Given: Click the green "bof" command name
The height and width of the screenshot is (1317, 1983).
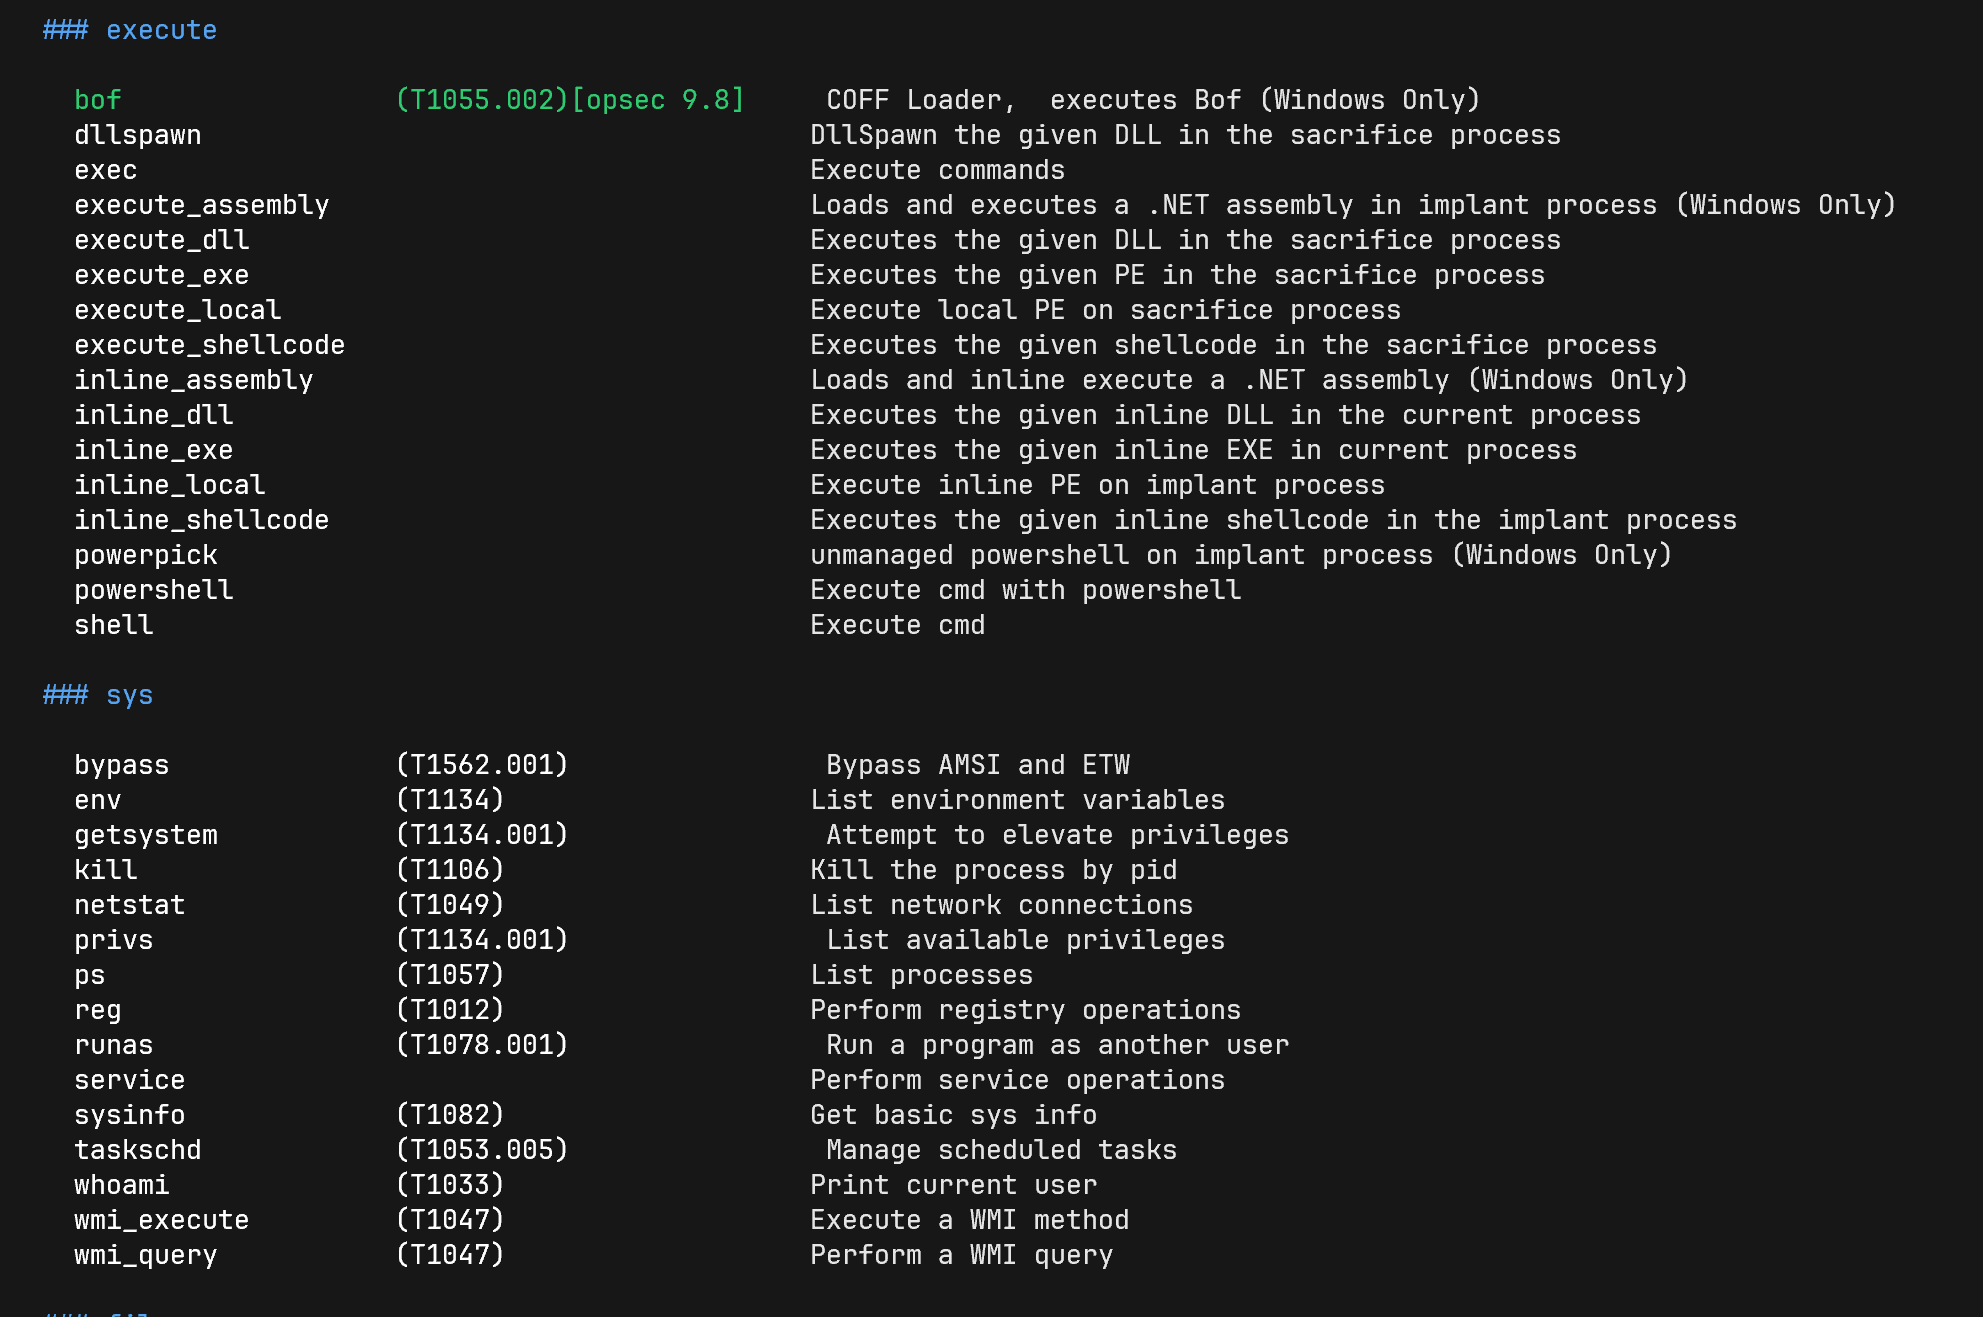Looking at the screenshot, I should [98, 100].
